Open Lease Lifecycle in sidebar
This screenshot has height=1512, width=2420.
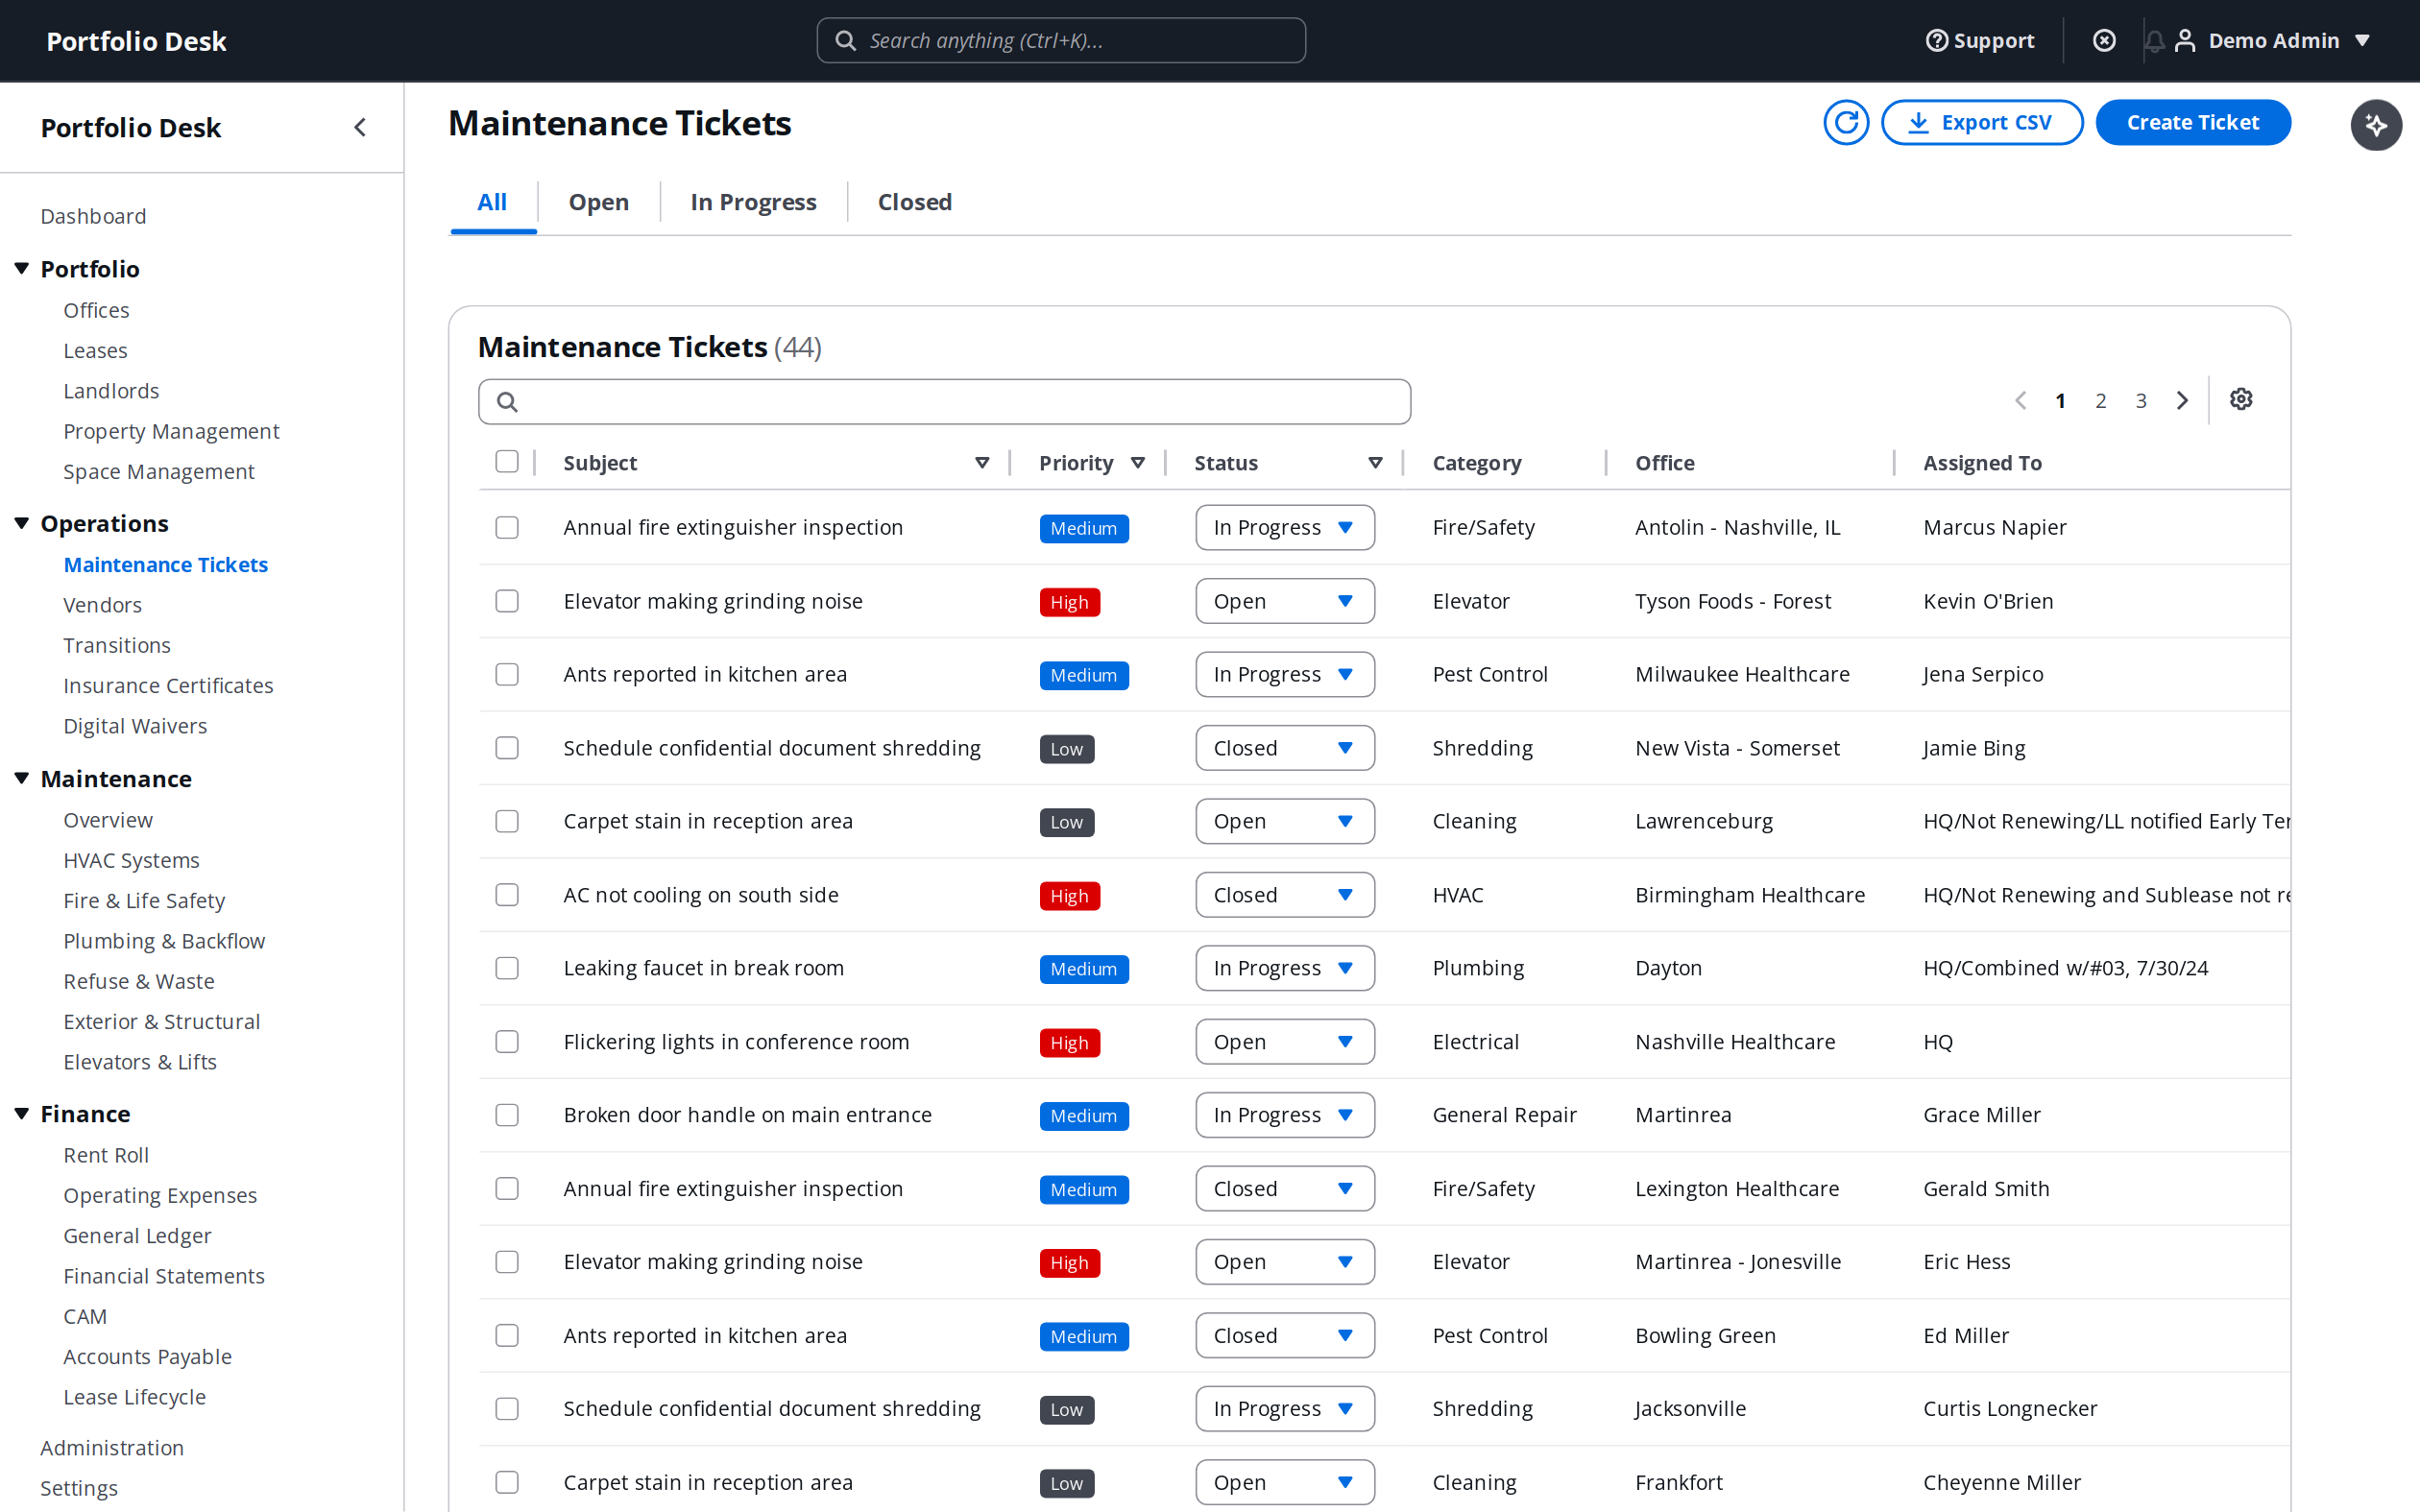(134, 1397)
